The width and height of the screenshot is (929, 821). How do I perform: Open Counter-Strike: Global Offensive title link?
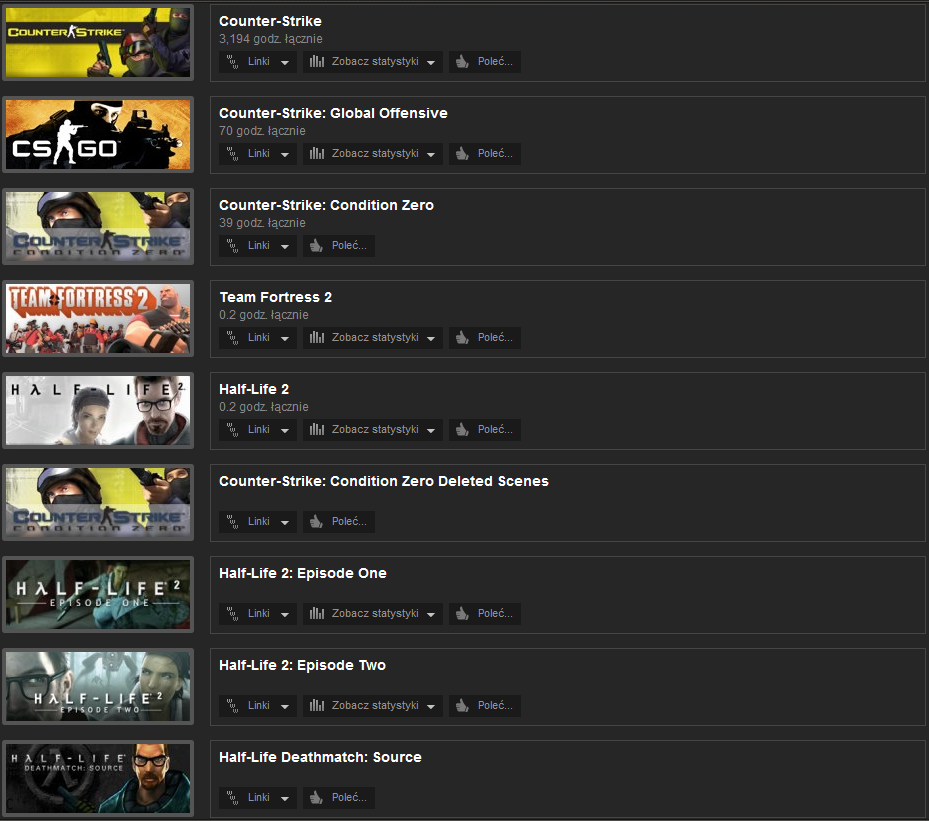(333, 113)
